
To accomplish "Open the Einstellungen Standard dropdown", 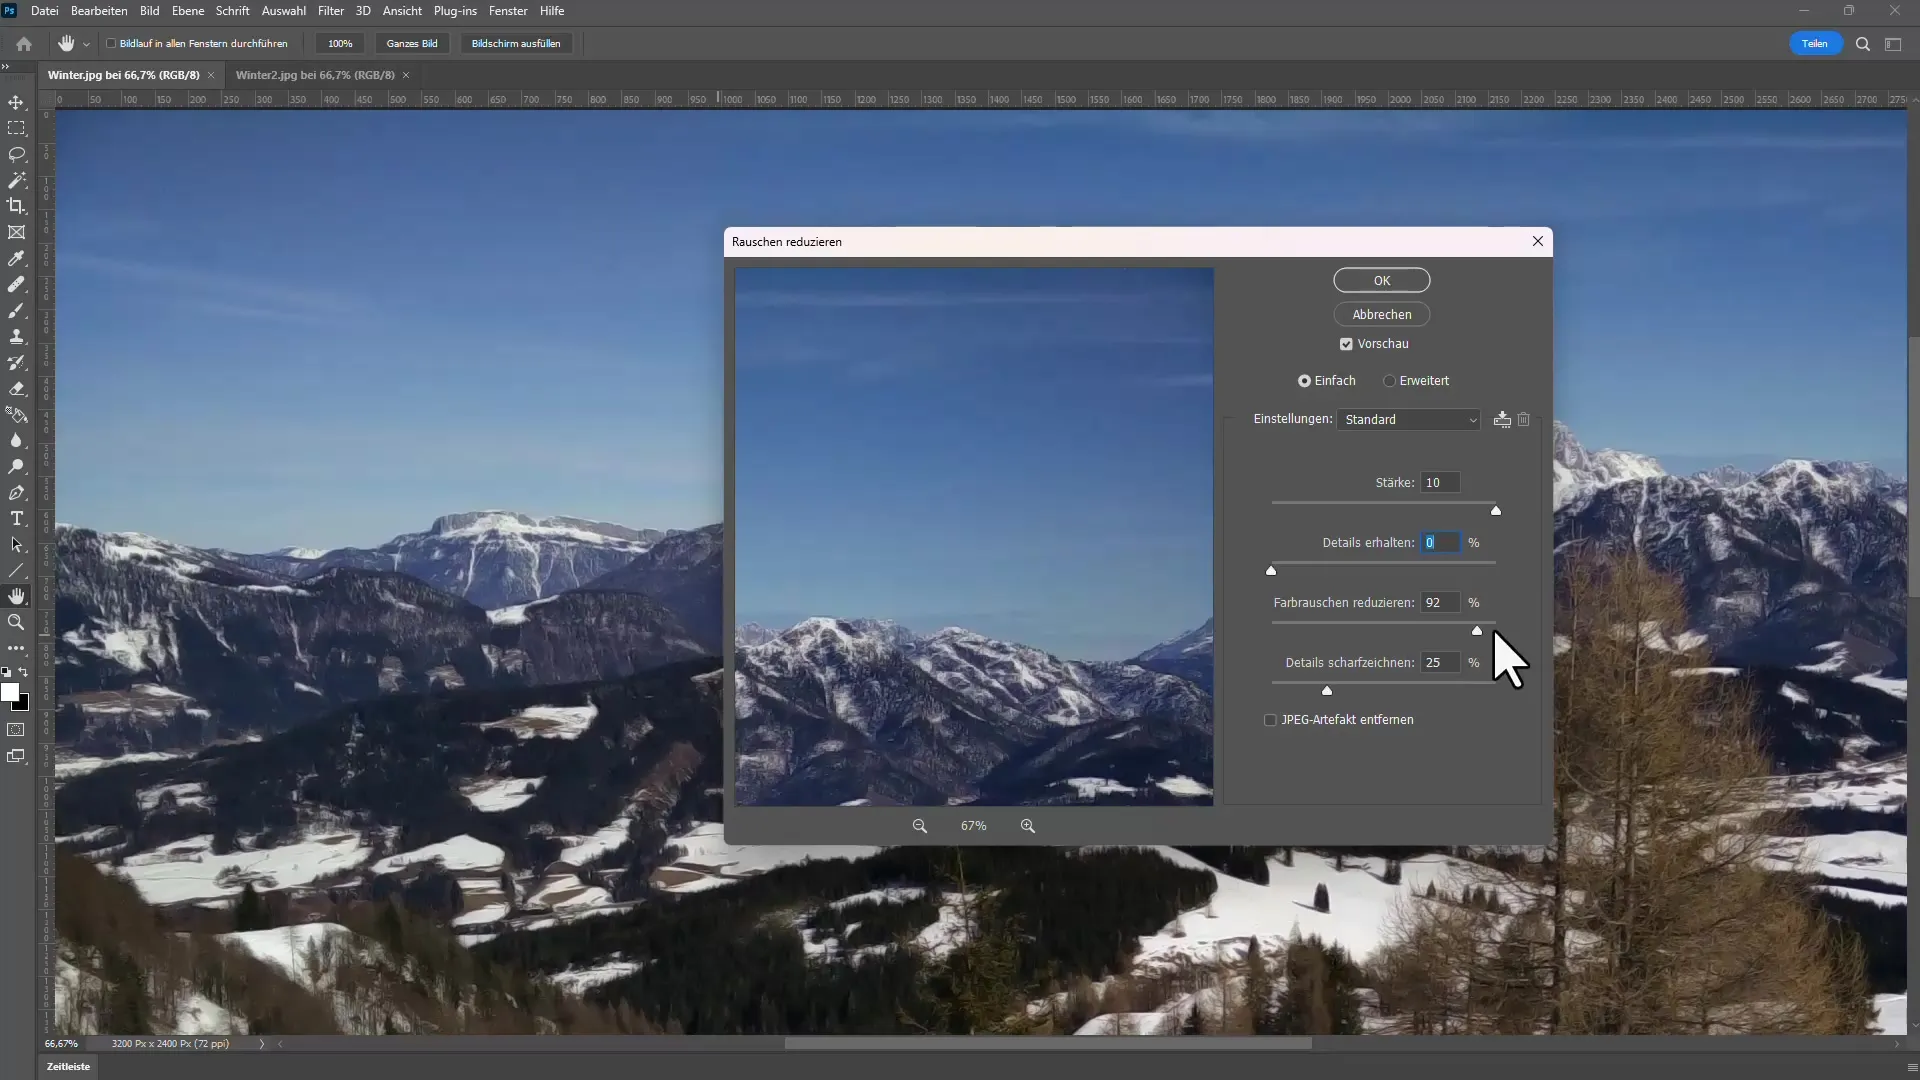I will [x=1408, y=419].
